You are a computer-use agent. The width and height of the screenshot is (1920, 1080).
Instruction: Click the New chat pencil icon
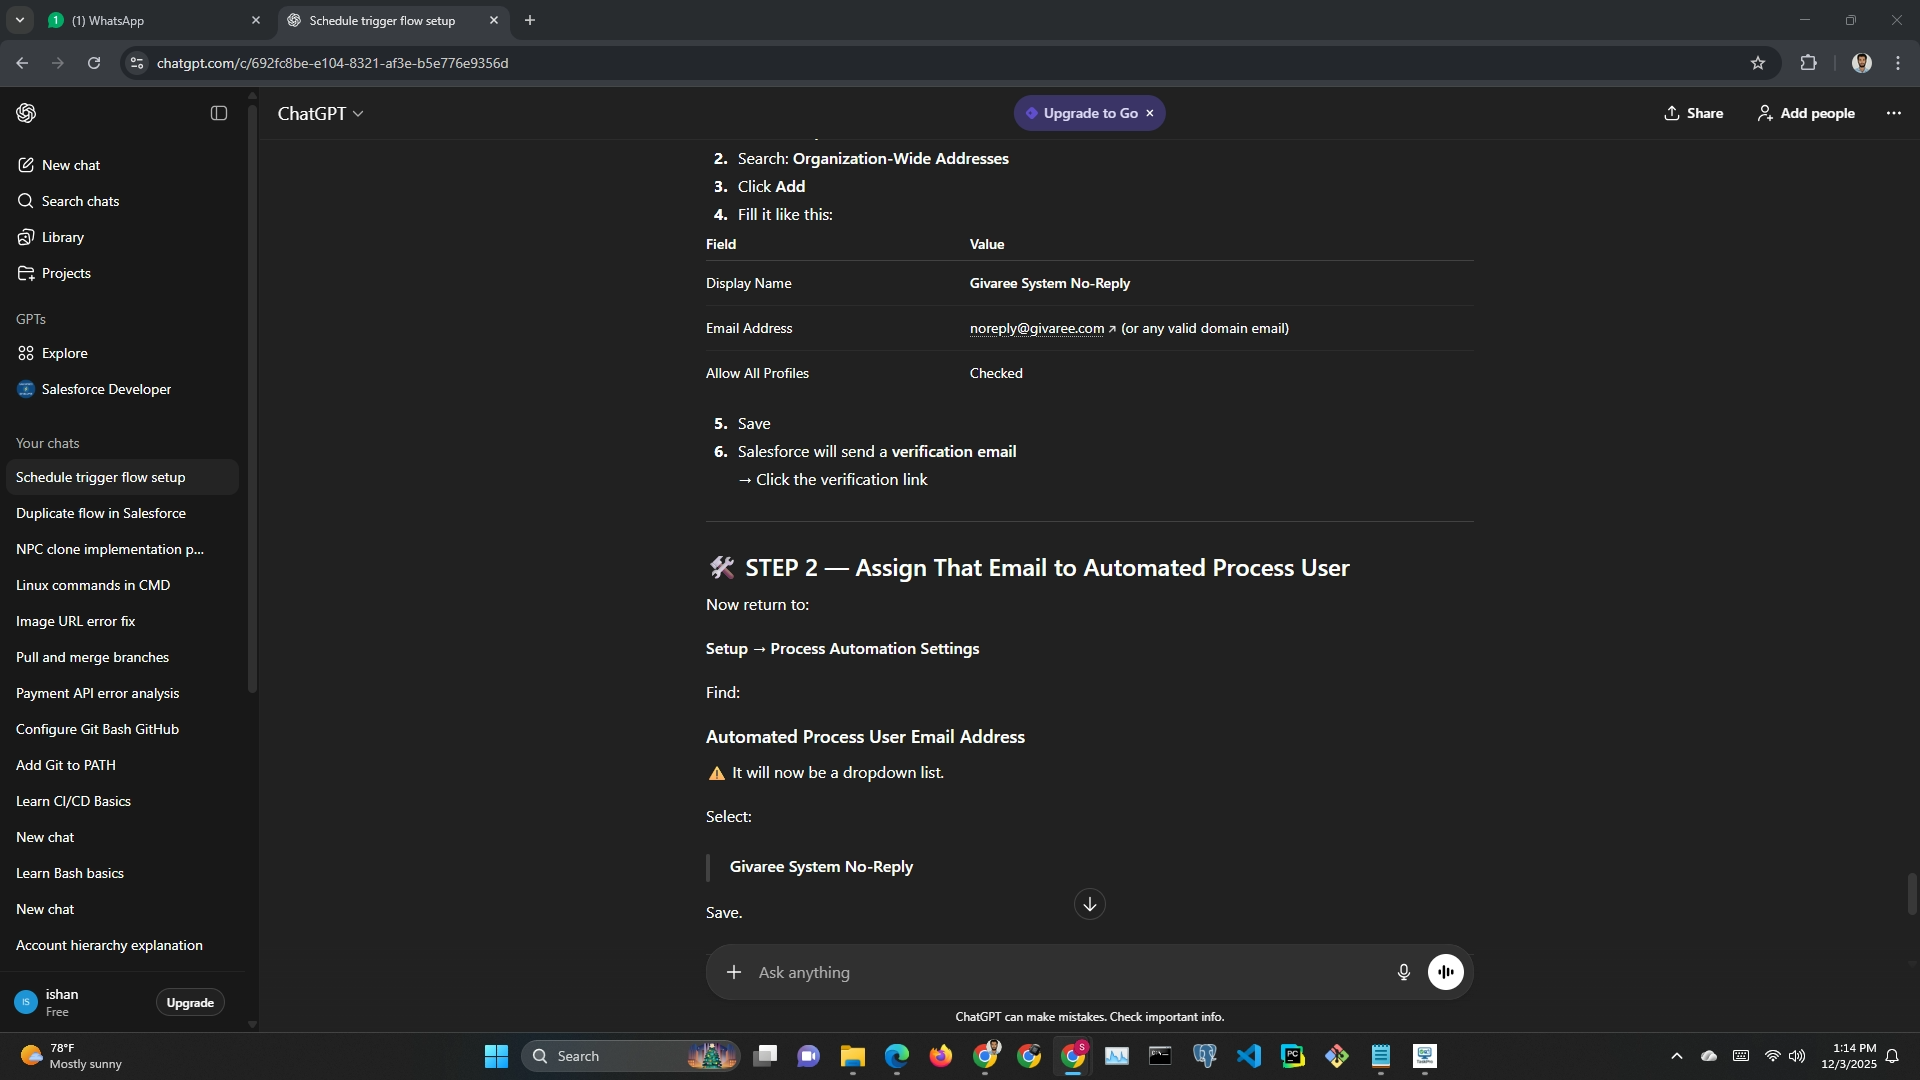tap(26, 165)
